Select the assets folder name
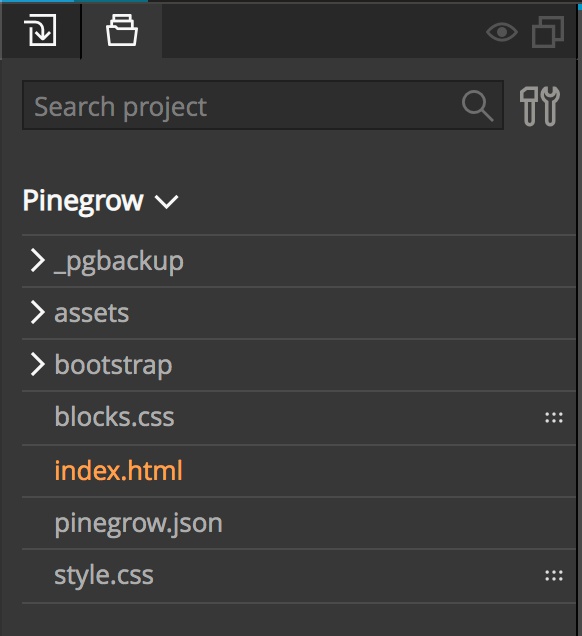582x636 pixels. (92, 313)
